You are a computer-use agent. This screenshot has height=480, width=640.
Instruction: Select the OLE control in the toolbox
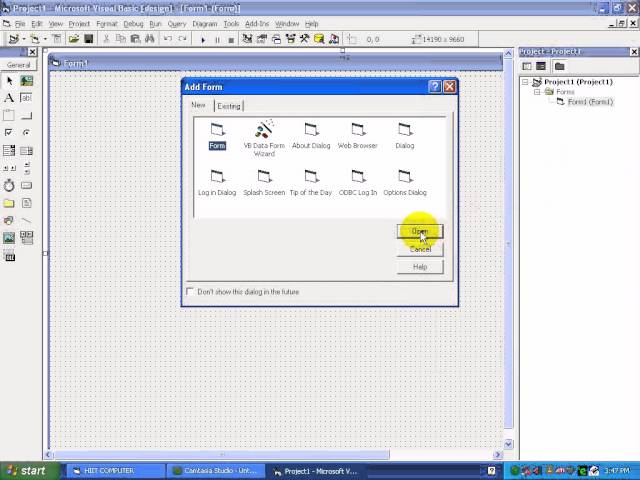[x=9, y=256]
